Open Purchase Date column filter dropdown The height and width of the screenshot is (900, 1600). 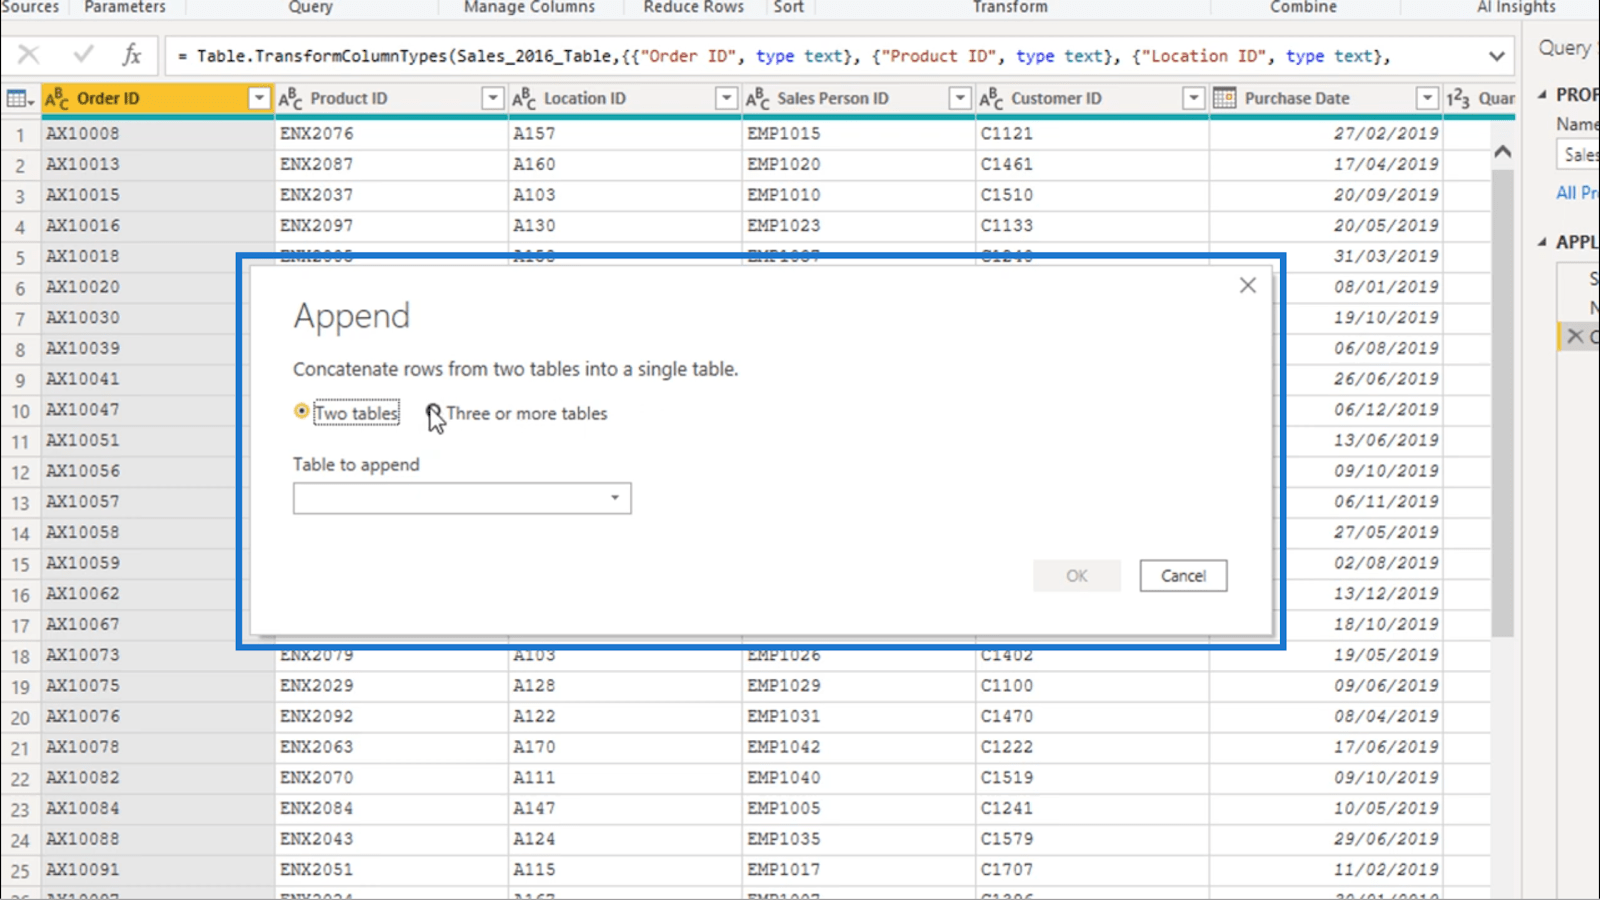click(x=1427, y=98)
